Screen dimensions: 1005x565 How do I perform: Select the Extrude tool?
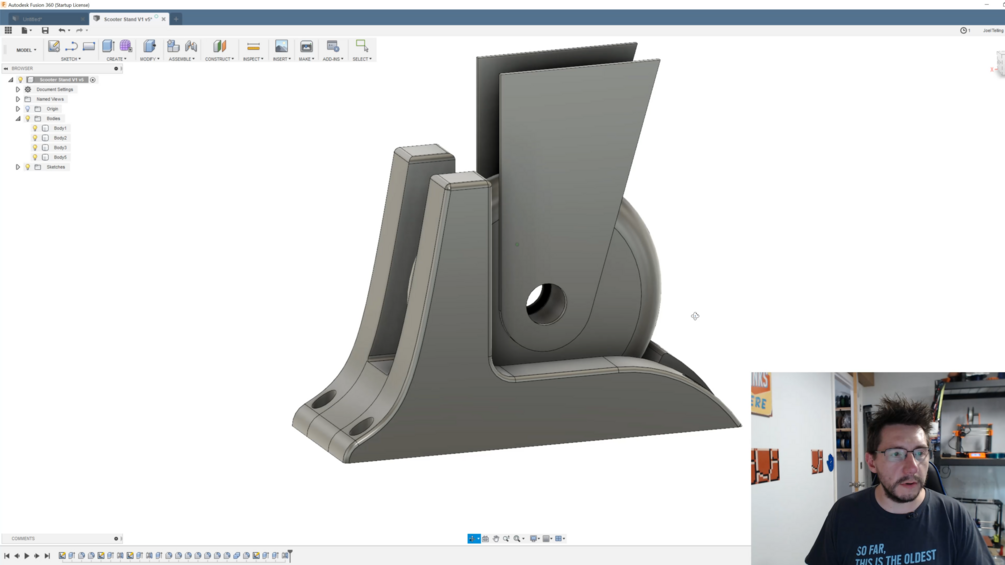(108, 46)
